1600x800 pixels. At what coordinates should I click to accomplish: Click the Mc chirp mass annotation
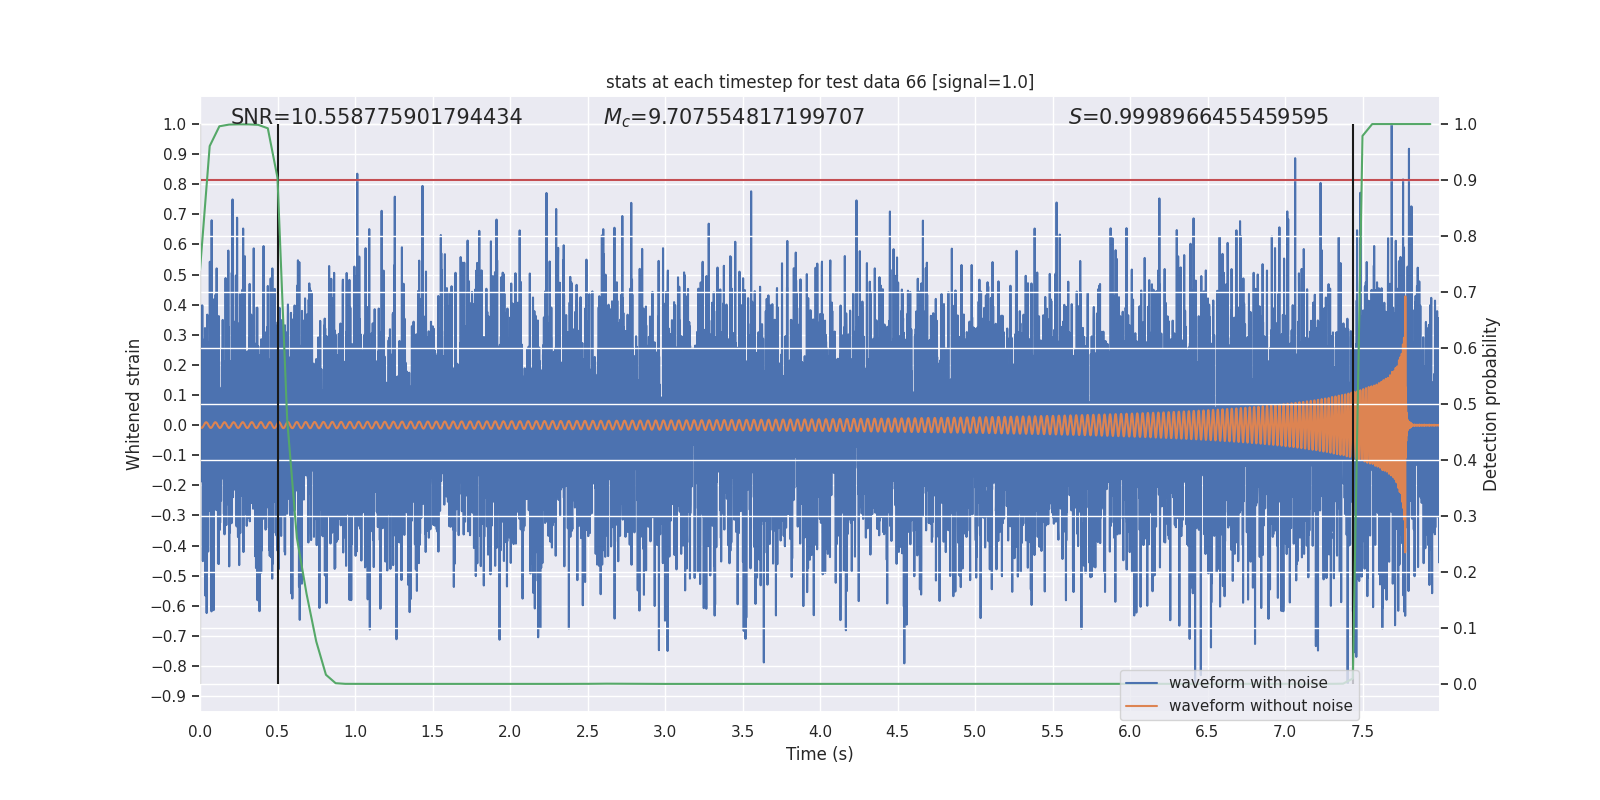tap(733, 117)
